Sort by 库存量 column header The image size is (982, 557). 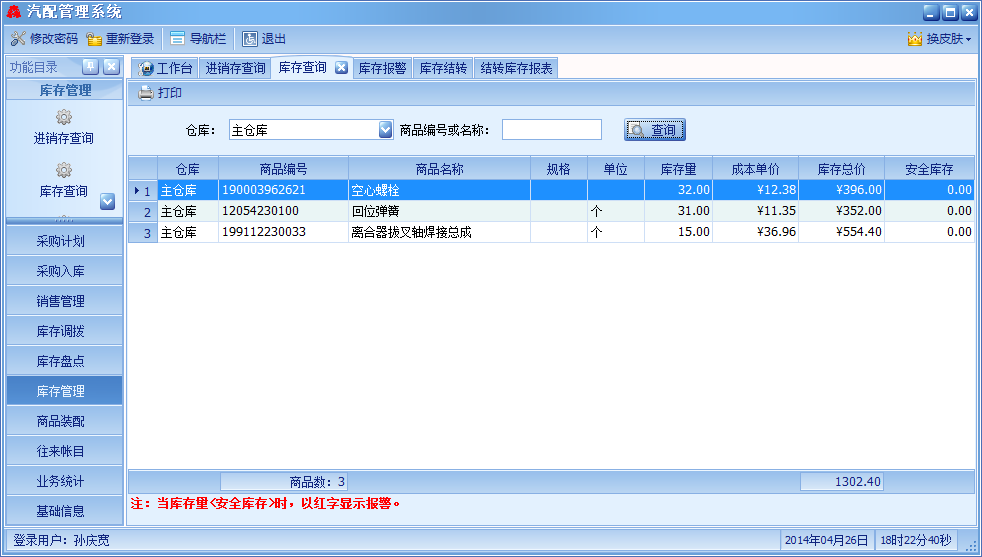click(x=678, y=169)
